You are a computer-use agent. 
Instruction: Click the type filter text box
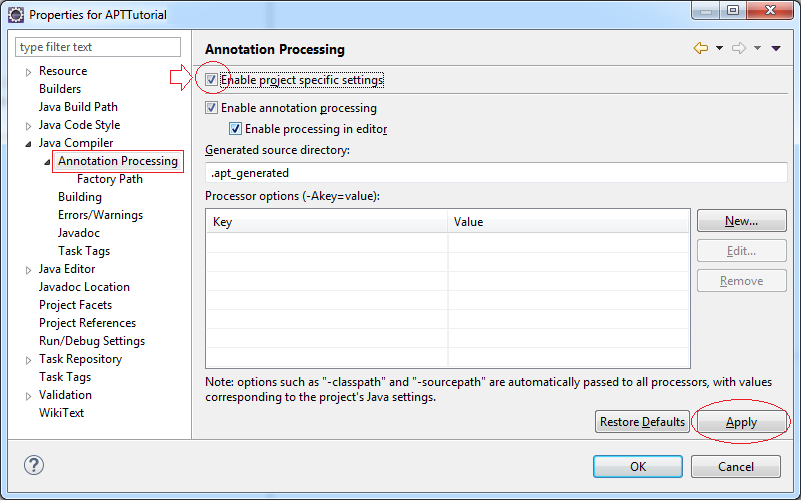coord(98,47)
